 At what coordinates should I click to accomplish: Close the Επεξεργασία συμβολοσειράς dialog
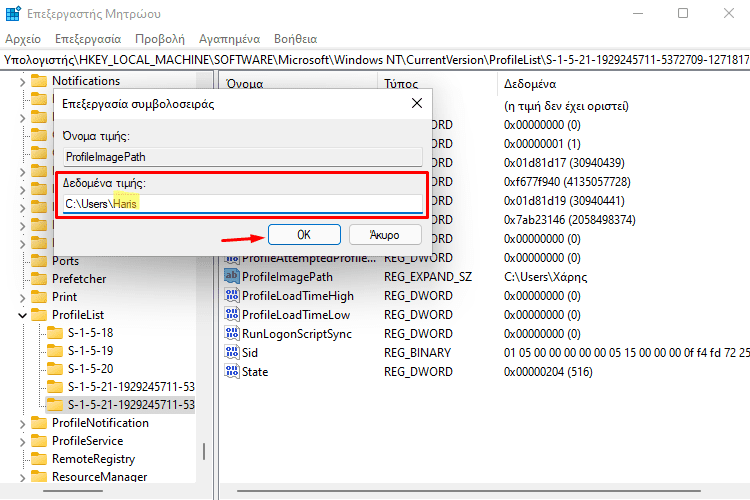coord(416,103)
